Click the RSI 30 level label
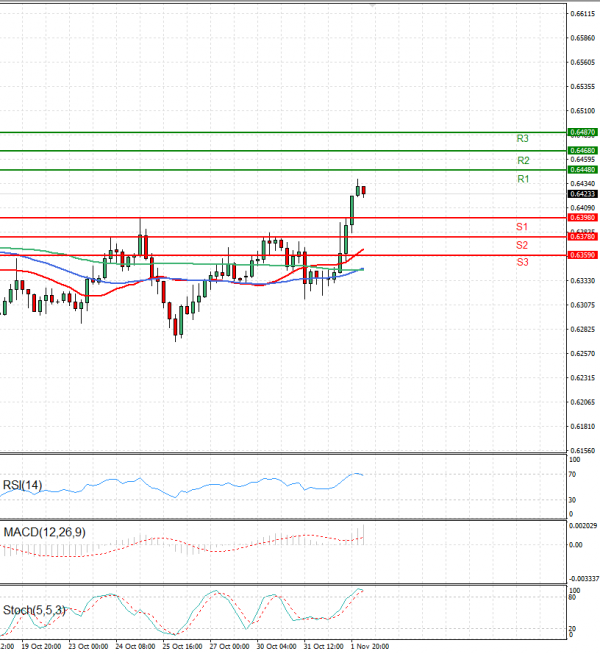The width and height of the screenshot is (600, 654). tap(572, 500)
